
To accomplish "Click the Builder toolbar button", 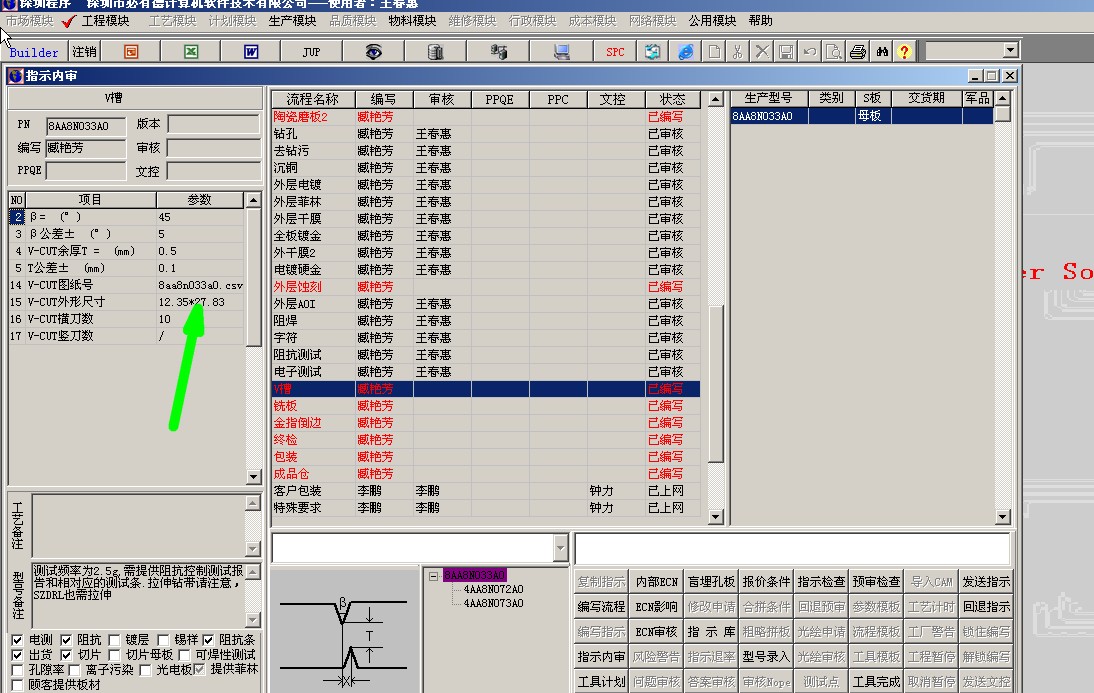I will coord(34,52).
